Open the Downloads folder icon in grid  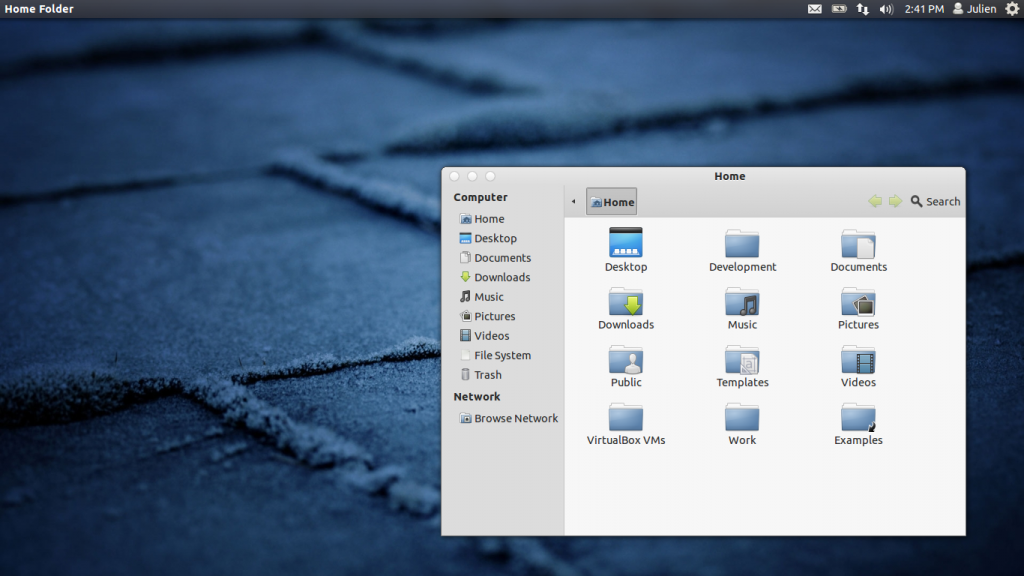626,301
